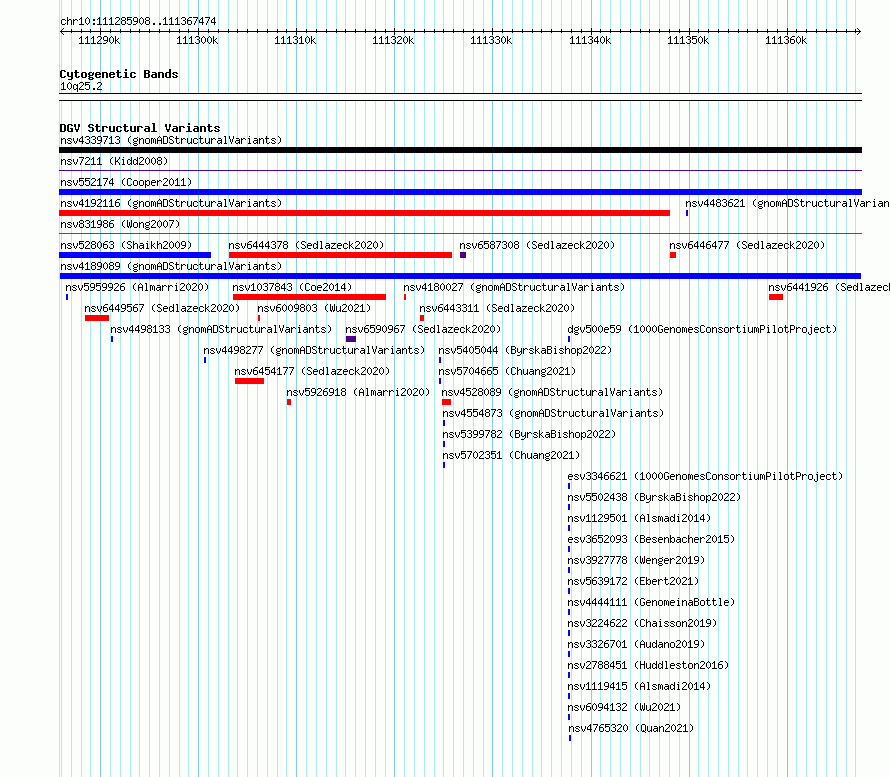Click nsv5702351 (Chuang2021) label
The height and width of the screenshot is (777, 890).
(x=511, y=455)
